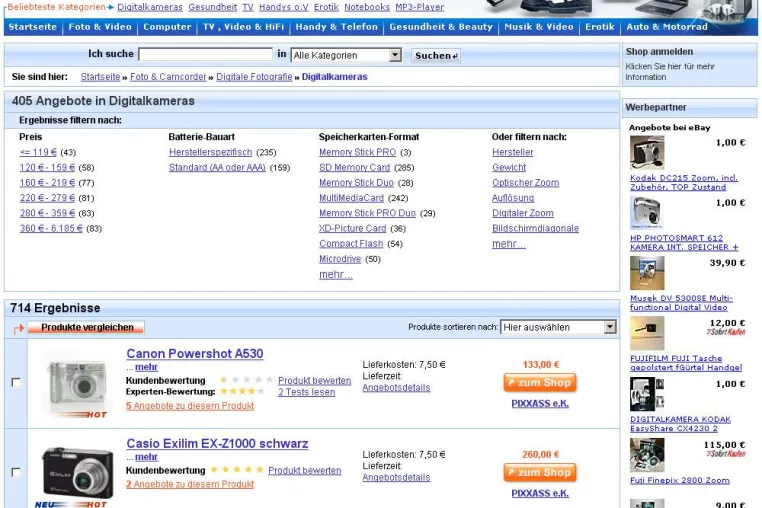Open Kodak DC215 Zoom eBay listing title
Image resolution: width=762 pixels, height=508 pixels.
point(684,182)
